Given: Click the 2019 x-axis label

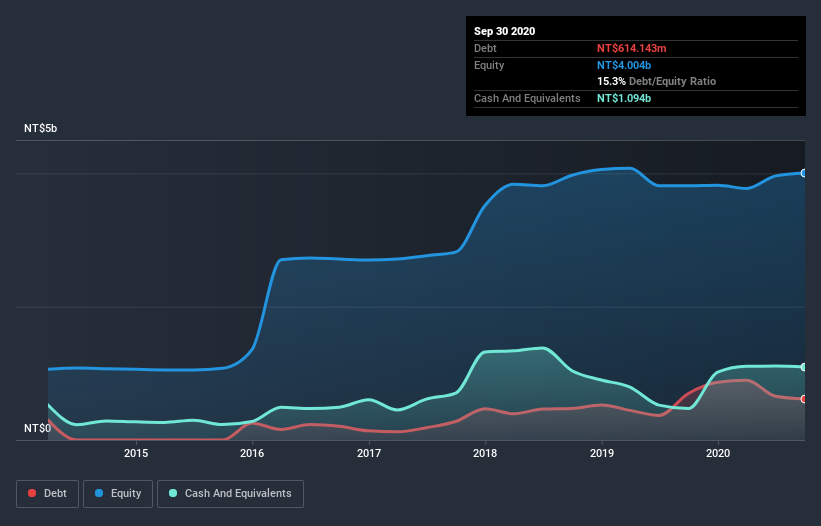Looking at the screenshot, I should tap(602, 453).
